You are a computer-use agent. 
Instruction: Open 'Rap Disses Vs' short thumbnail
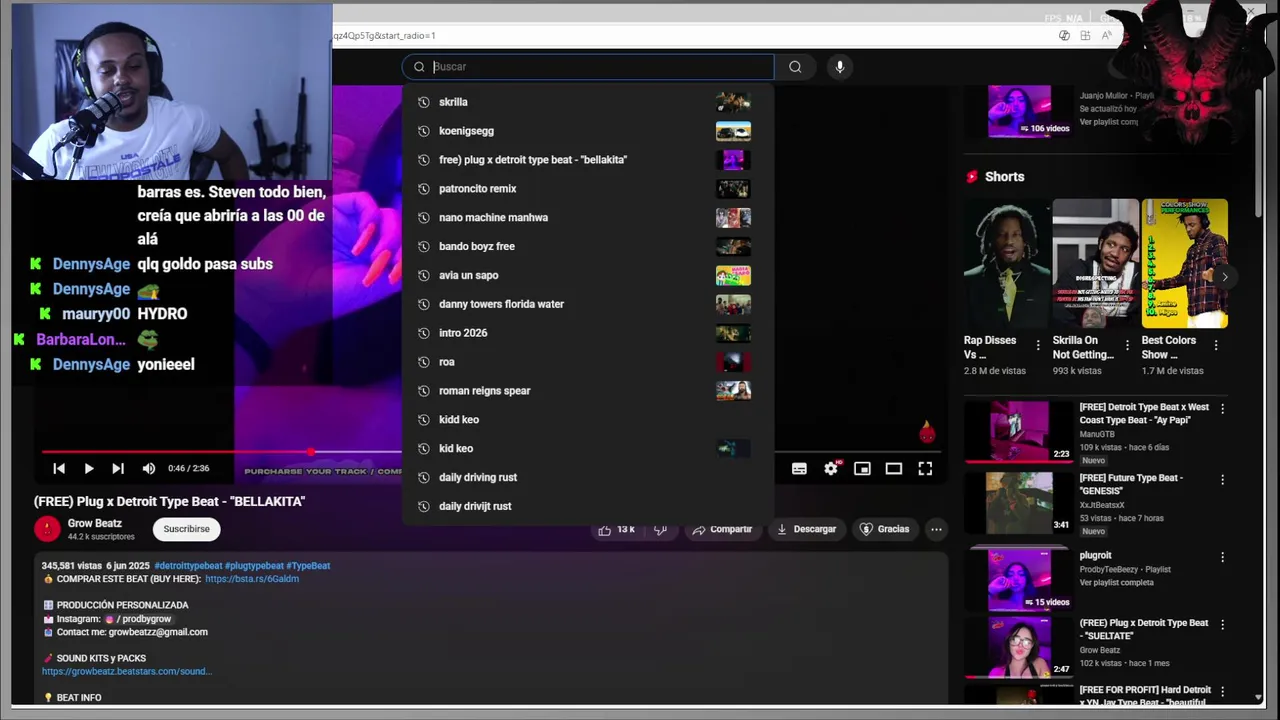pos(1006,264)
